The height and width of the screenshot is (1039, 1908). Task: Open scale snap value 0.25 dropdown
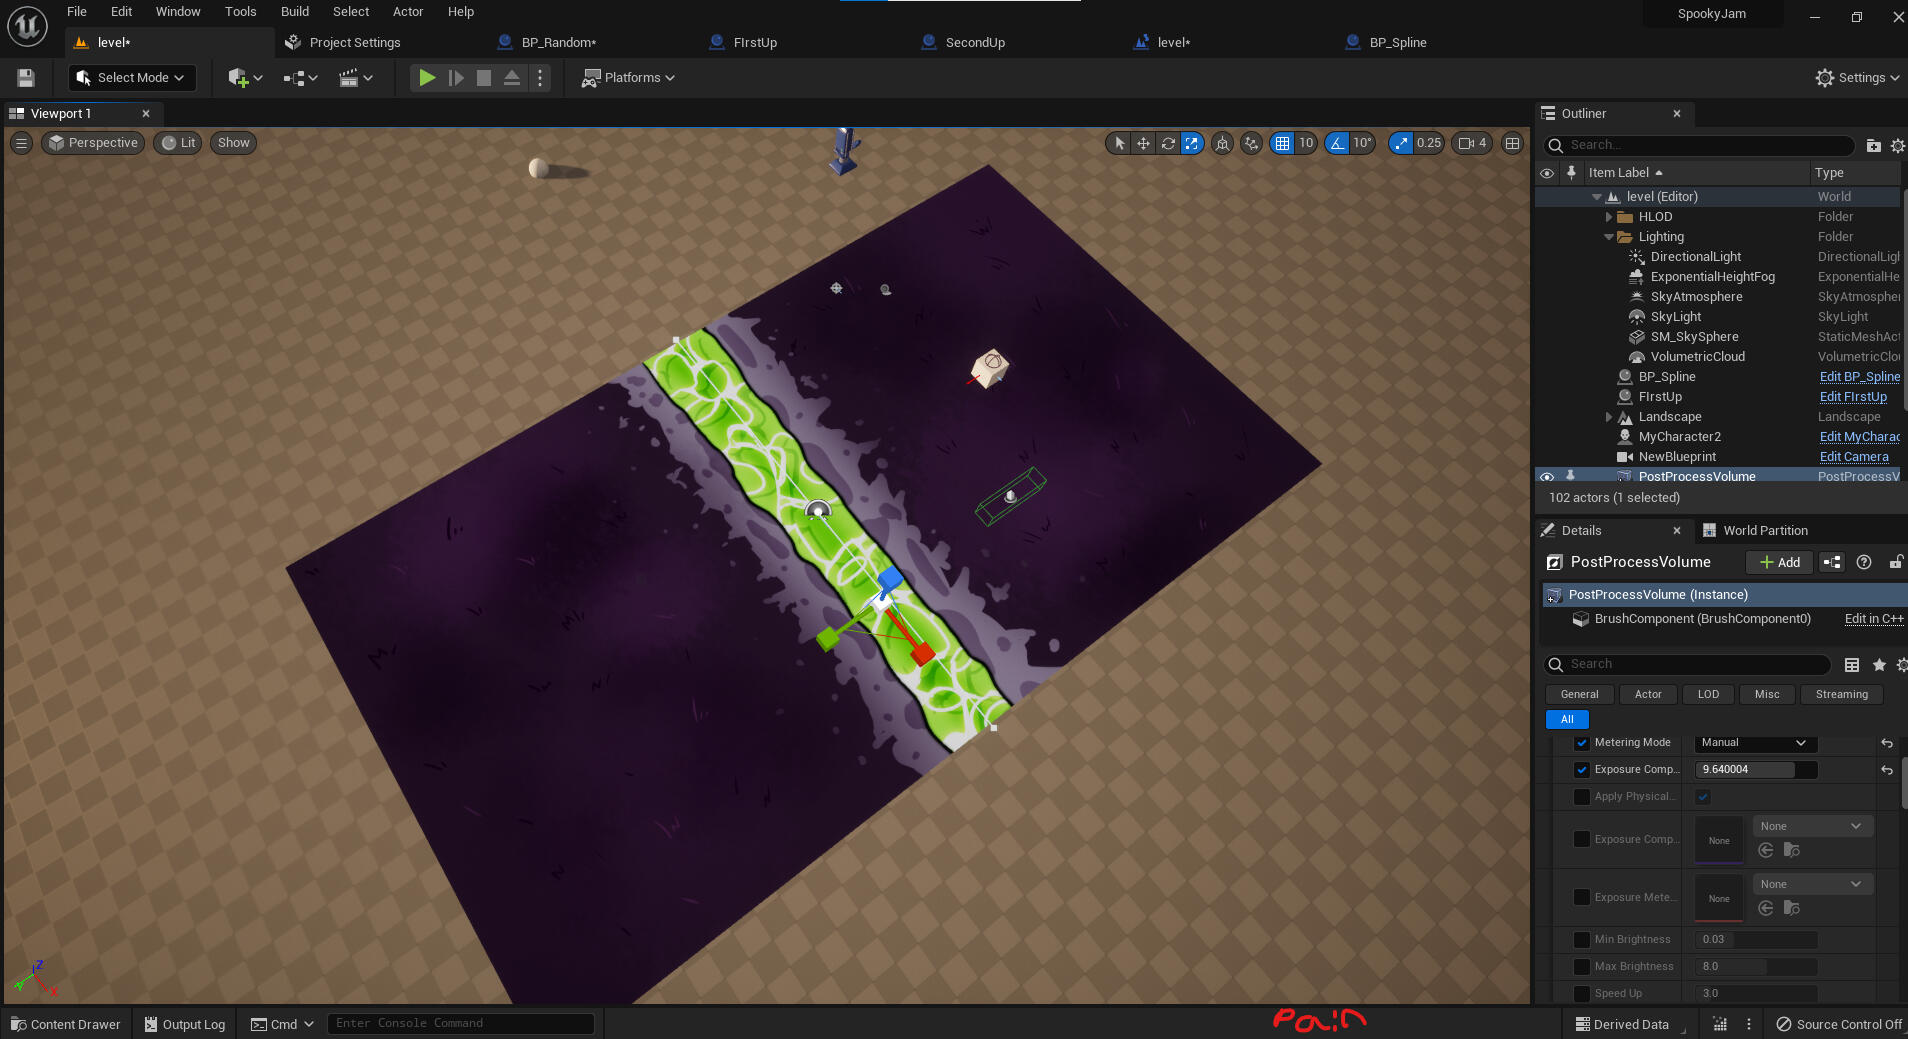pos(1429,143)
